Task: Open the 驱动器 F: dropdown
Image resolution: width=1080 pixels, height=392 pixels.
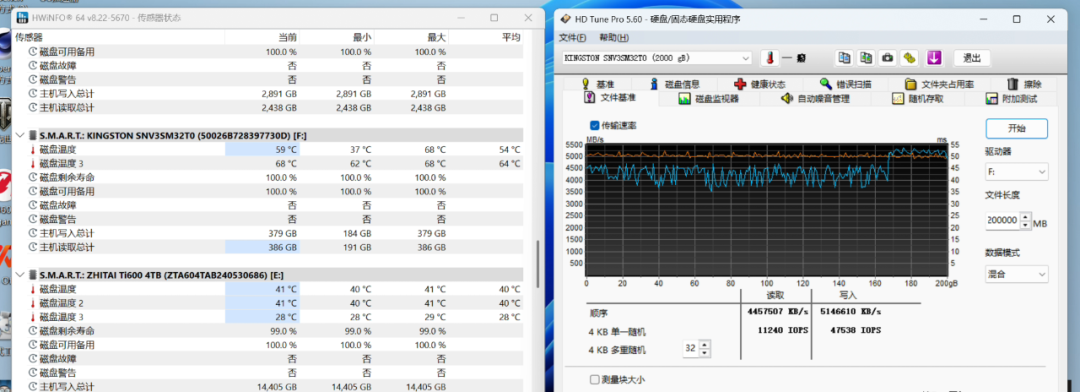Action: 1016,171
